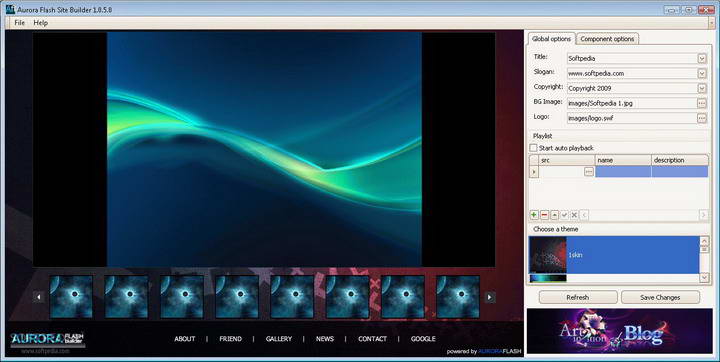Select gallery thumbnail beside the right arrow
Image resolution: width=720 pixels, height=362 pixels.
(x=458, y=297)
